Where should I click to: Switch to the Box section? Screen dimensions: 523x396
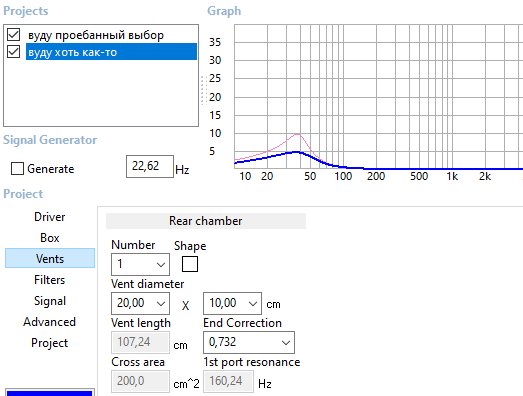pyautogui.click(x=50, y=238)
